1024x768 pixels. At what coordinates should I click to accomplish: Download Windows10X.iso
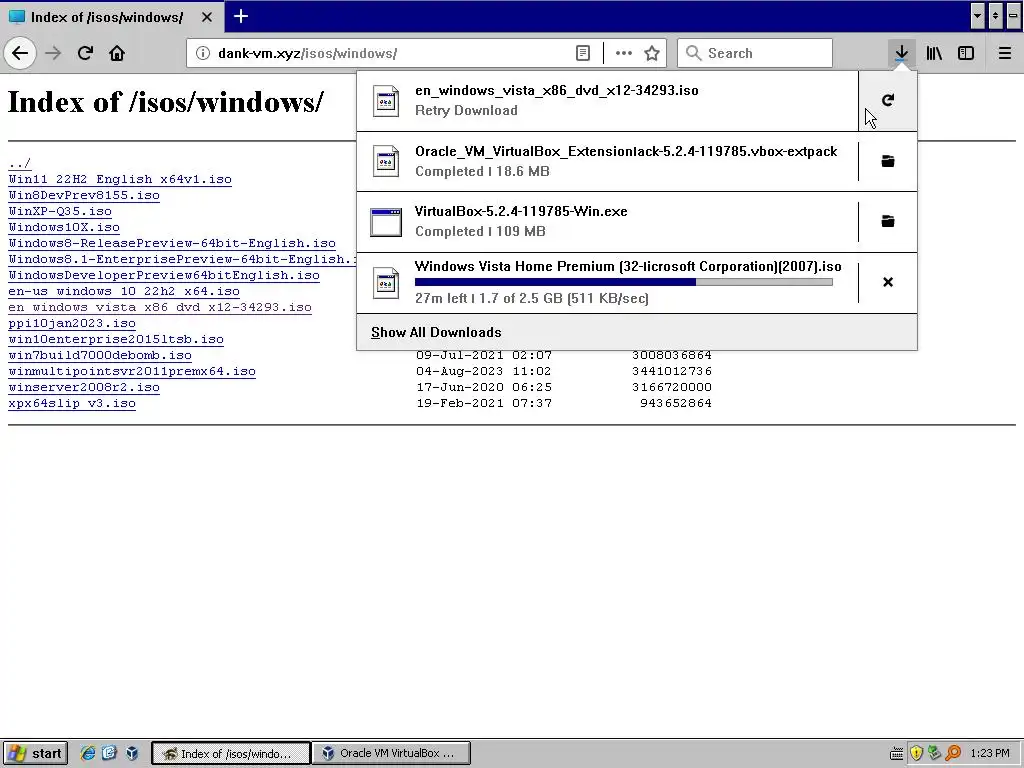pyautogui.click(x=64, y=227)
